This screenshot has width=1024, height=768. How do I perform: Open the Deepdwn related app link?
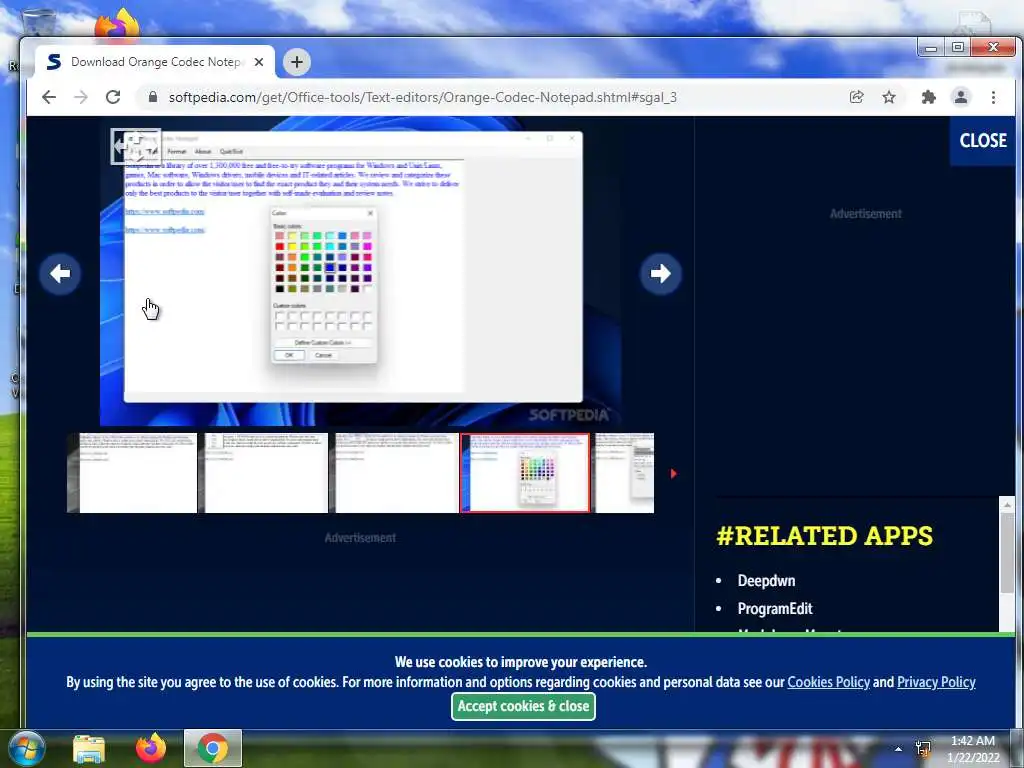pyautogui.click(x=766, y=581)
